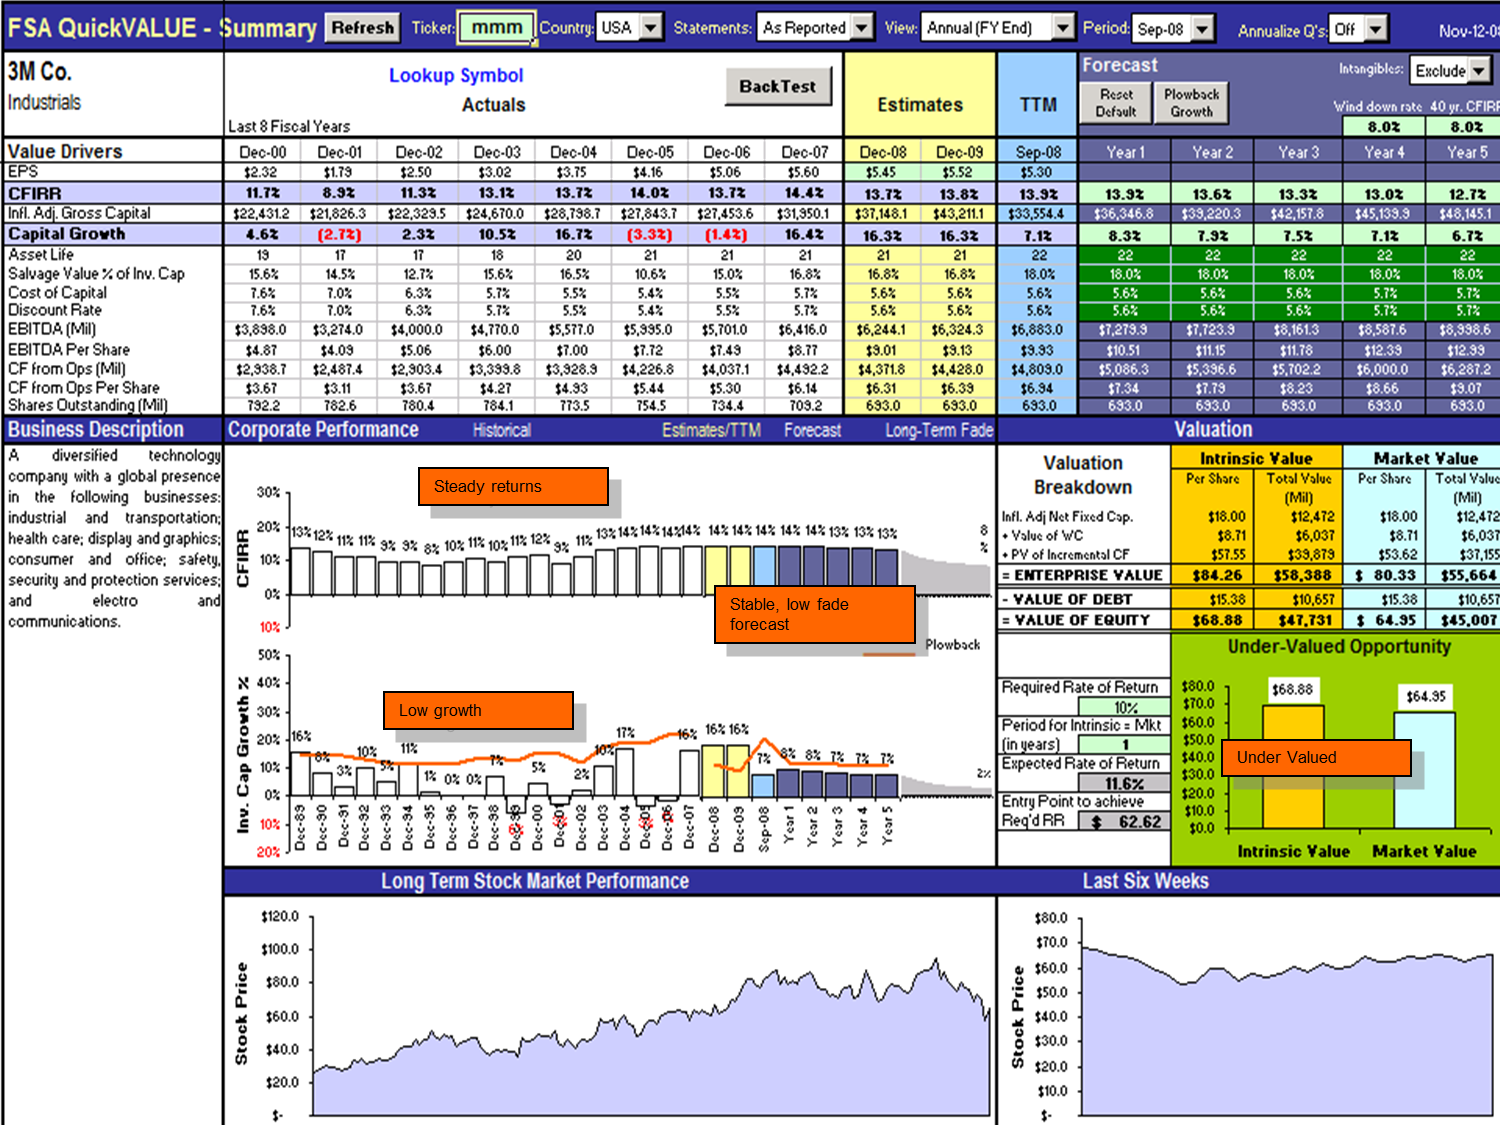Select the Value of Equity $47,731 cell
Image resolution: width=1500 pixels, height=1125 pixels.
[x=1300, y=620]
